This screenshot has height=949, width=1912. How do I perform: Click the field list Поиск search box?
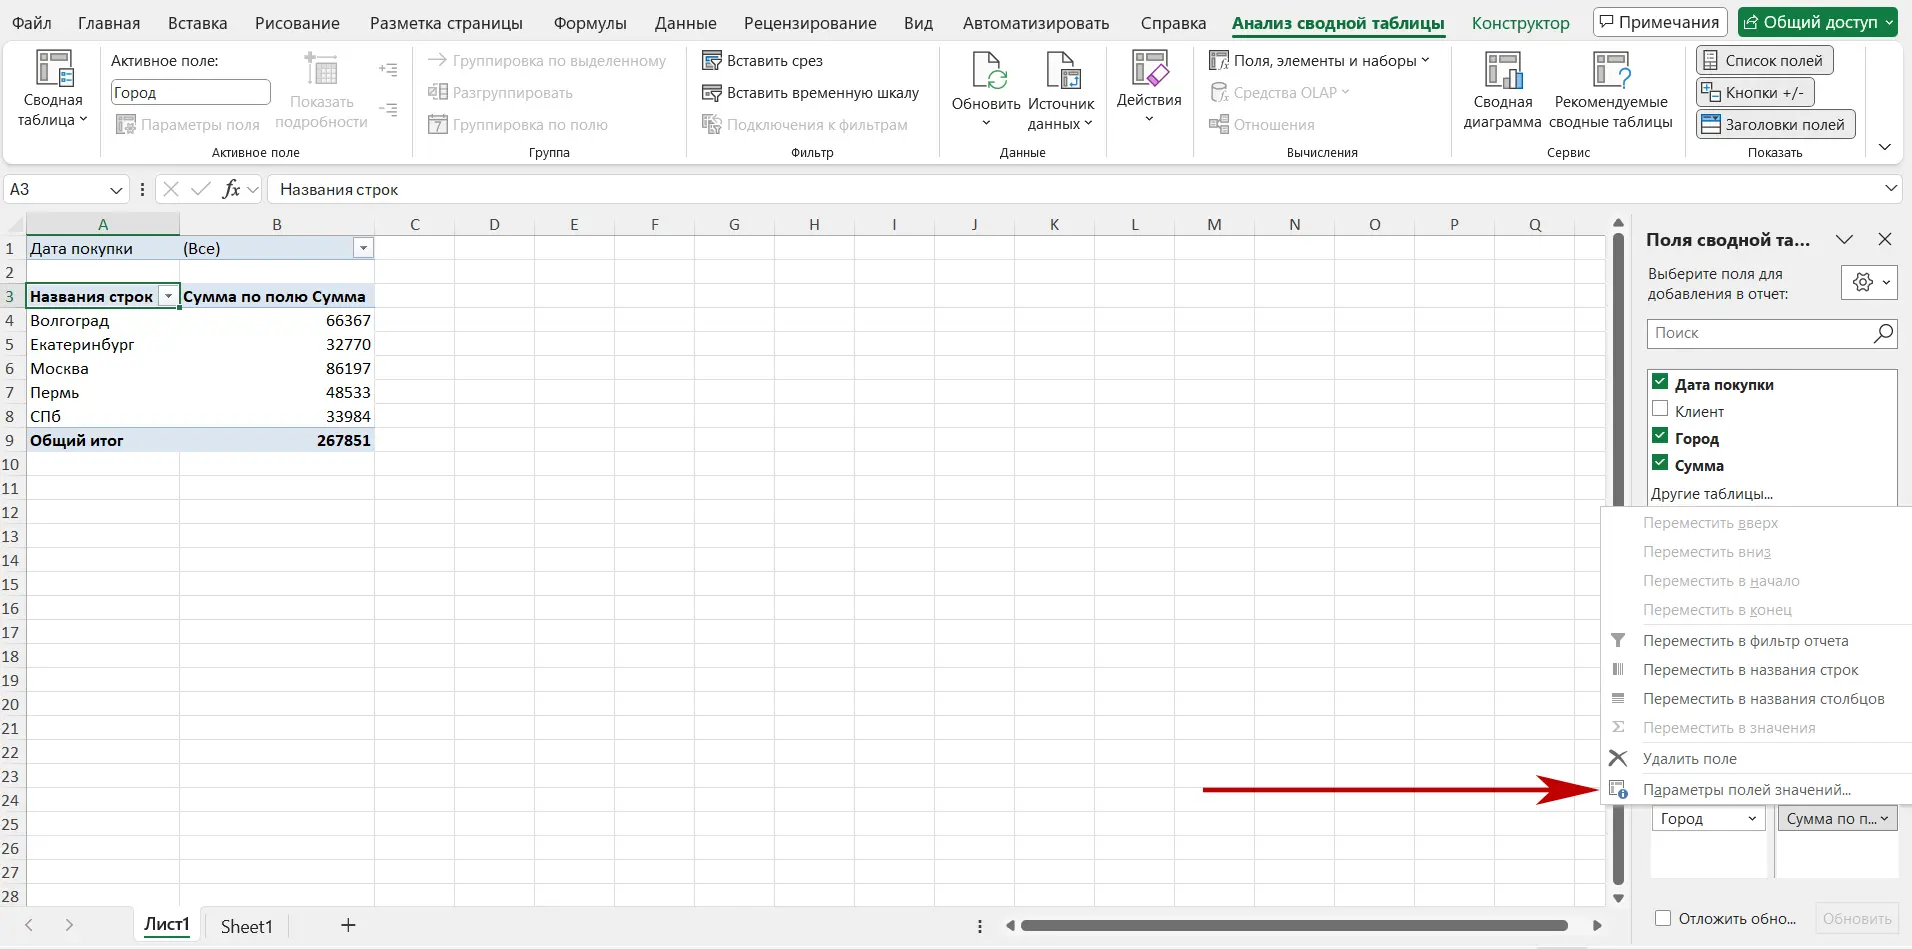coord(1760,333)
